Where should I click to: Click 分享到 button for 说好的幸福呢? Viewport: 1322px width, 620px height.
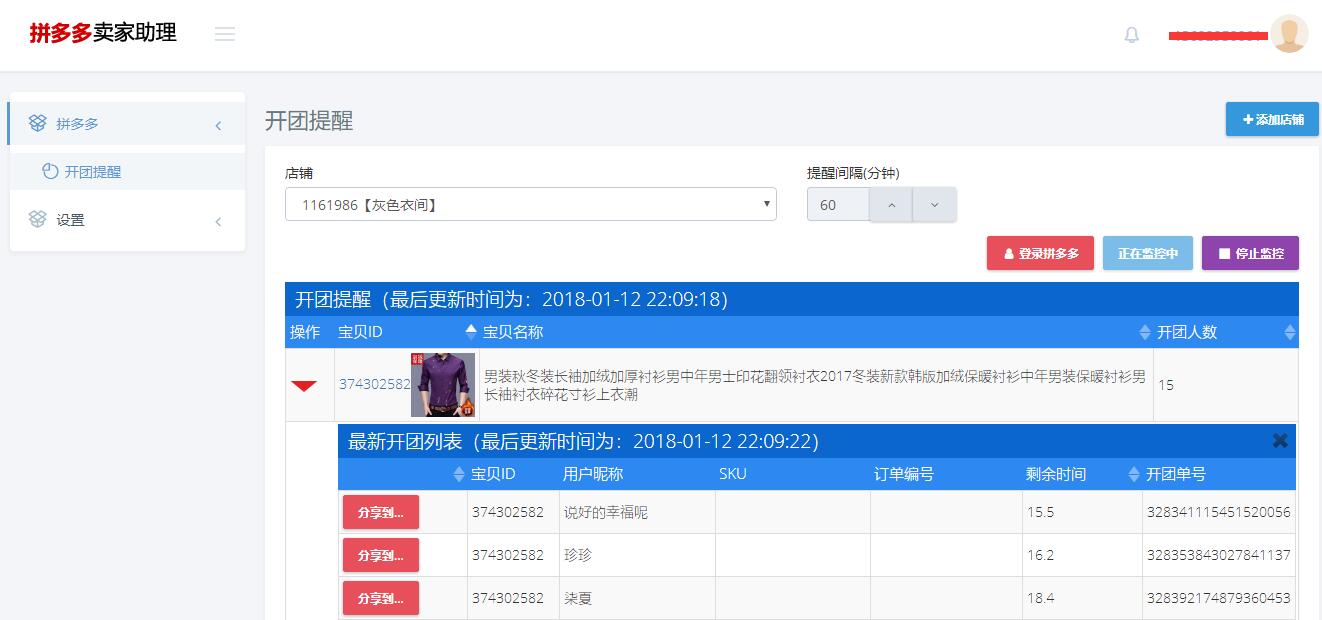tap(381, 512)
